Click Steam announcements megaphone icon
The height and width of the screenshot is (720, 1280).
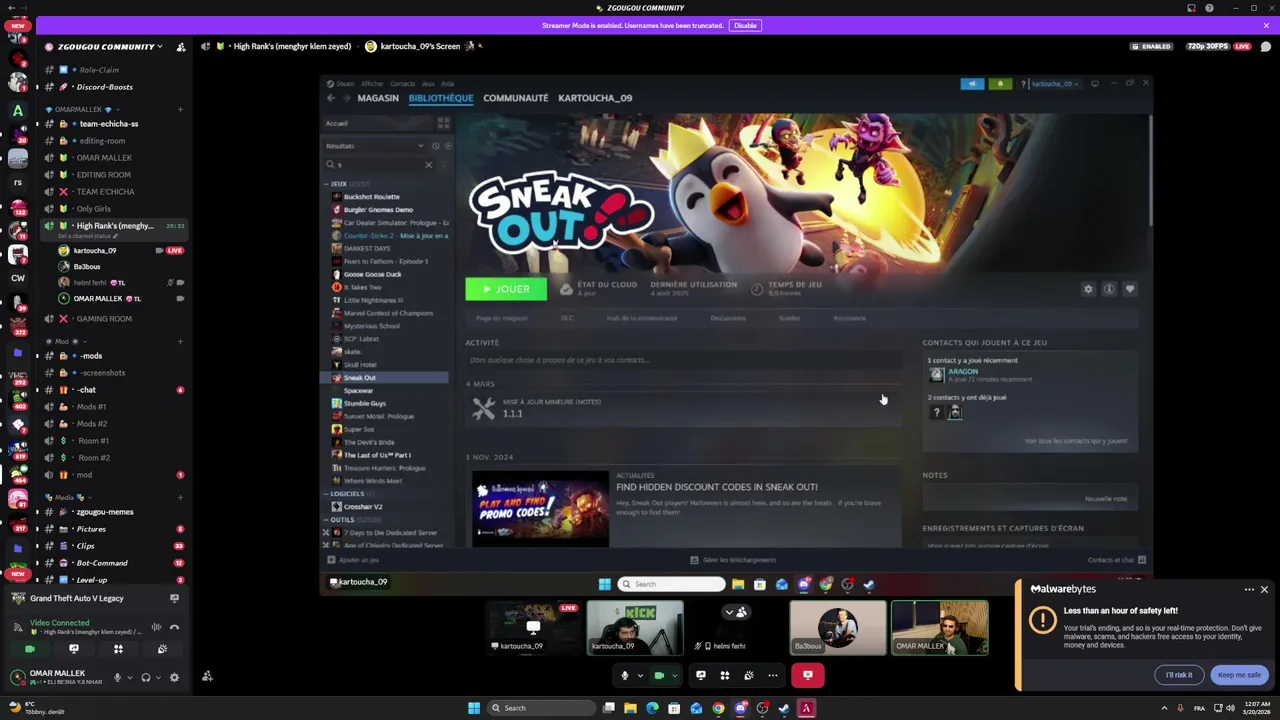point(972,84)
